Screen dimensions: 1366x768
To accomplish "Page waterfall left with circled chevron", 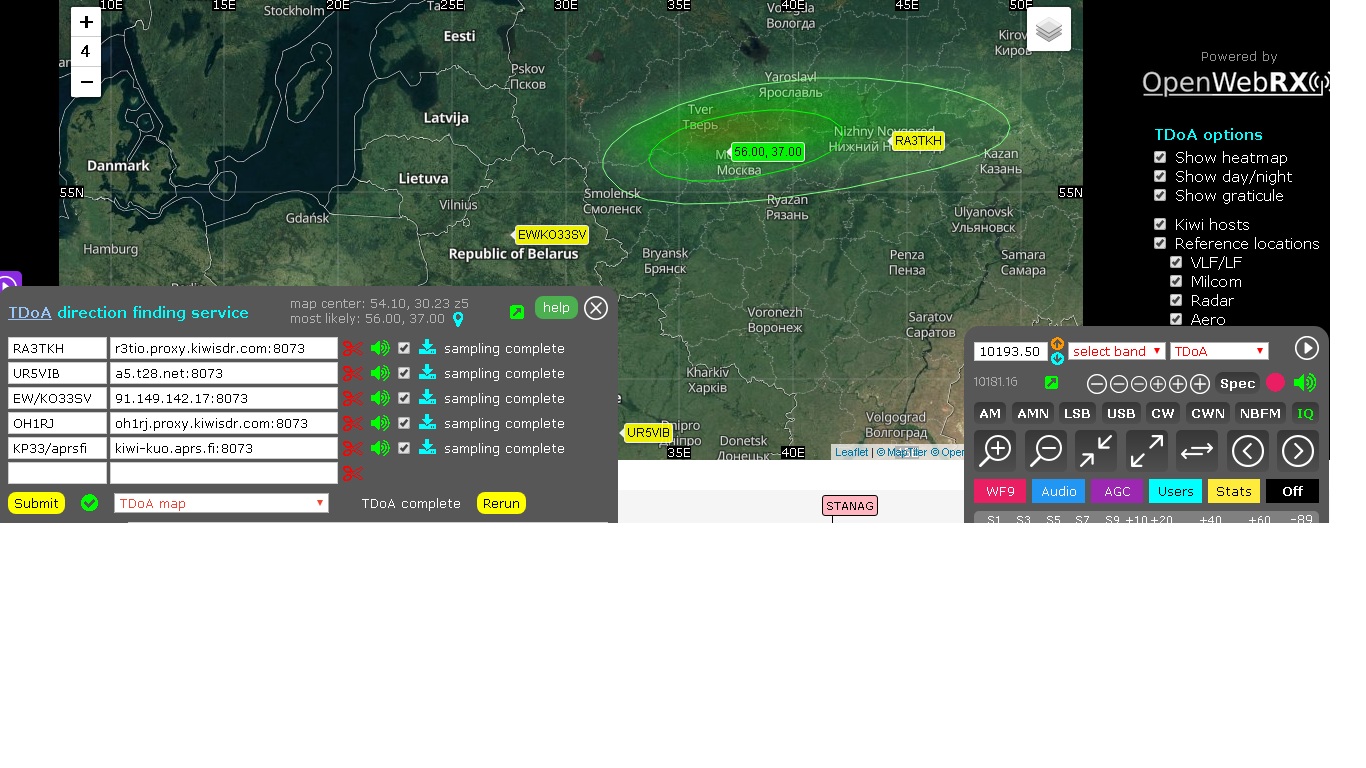I will (x=1247, y=451).
